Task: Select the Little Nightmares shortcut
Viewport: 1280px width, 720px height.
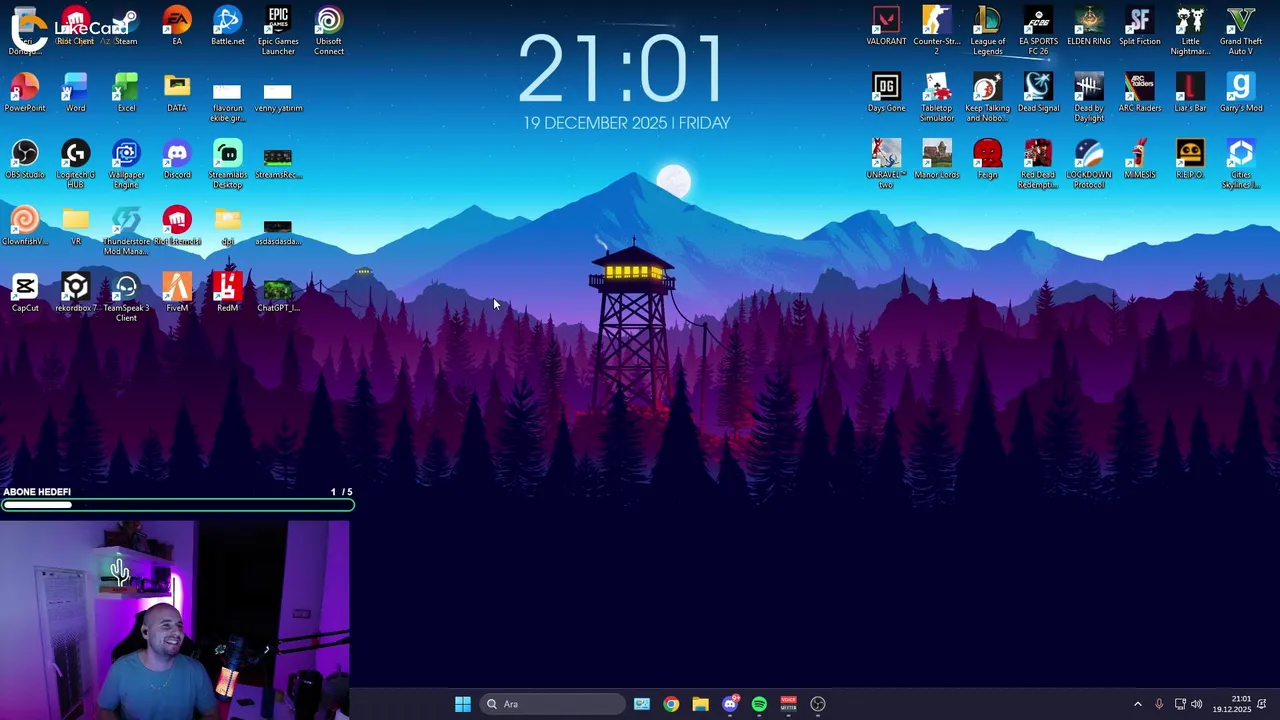Action: (1190, 31)
